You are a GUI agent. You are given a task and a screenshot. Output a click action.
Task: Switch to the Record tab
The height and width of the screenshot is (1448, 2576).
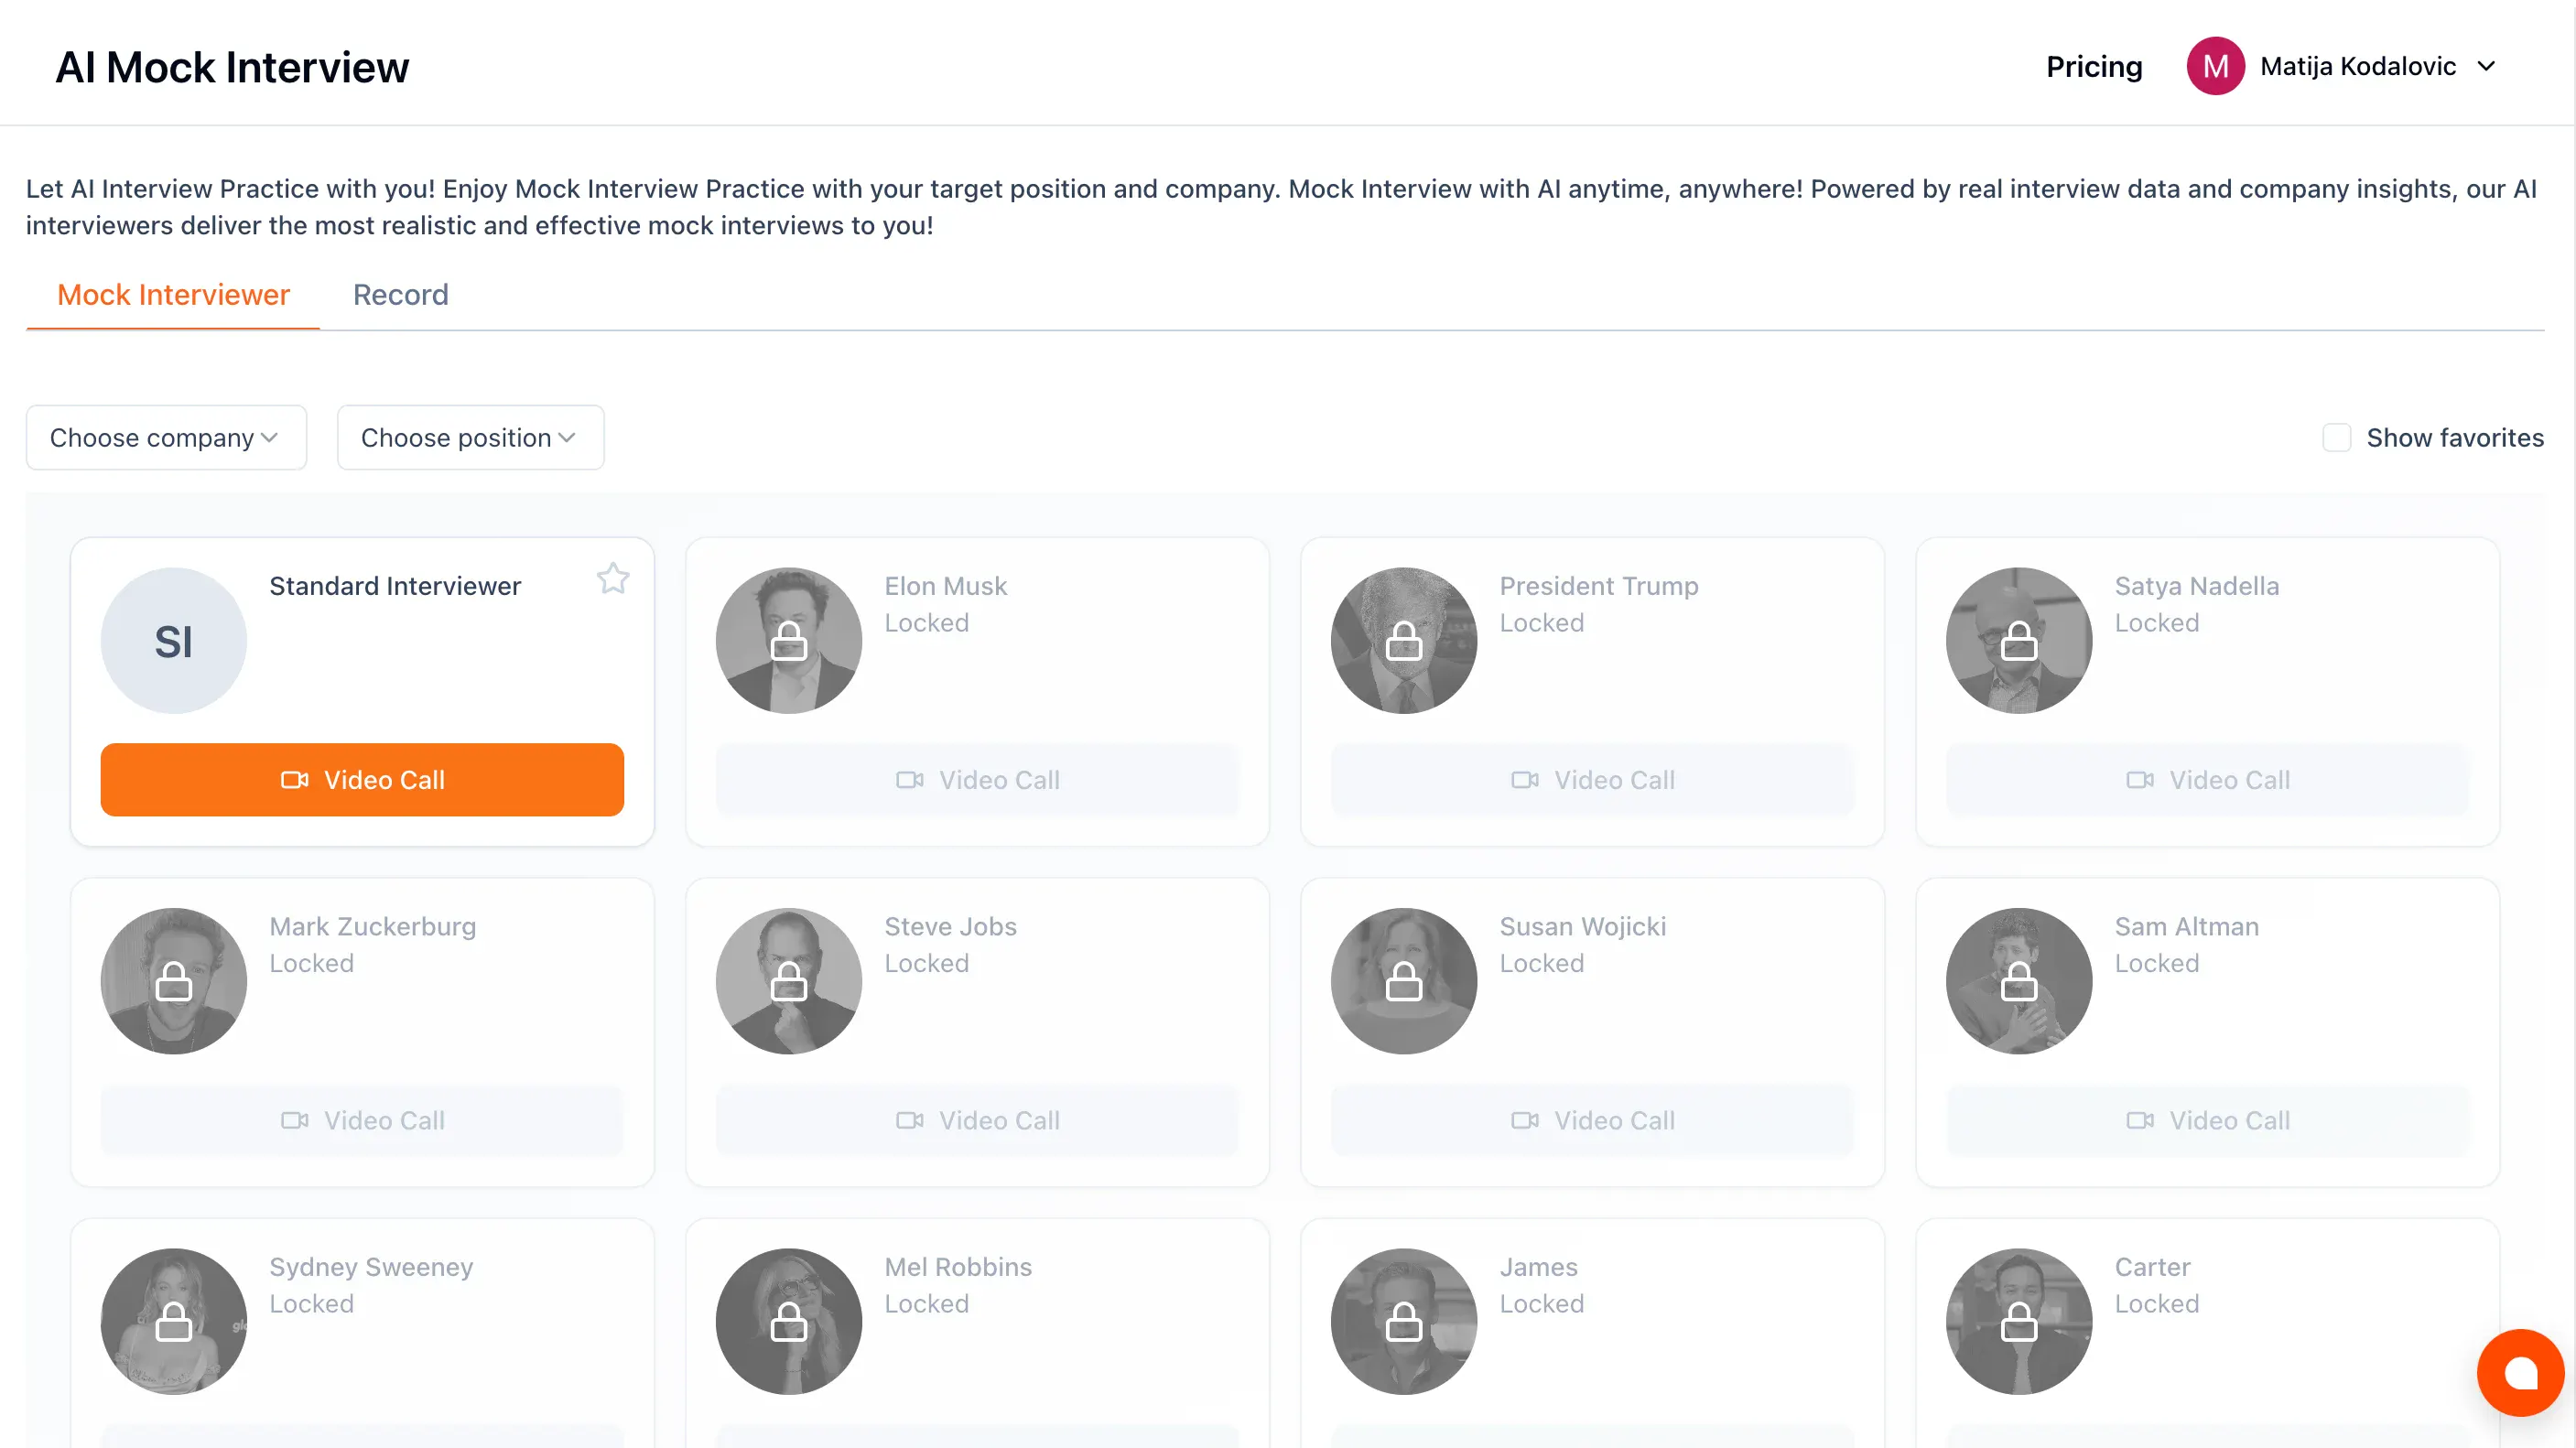400,295
